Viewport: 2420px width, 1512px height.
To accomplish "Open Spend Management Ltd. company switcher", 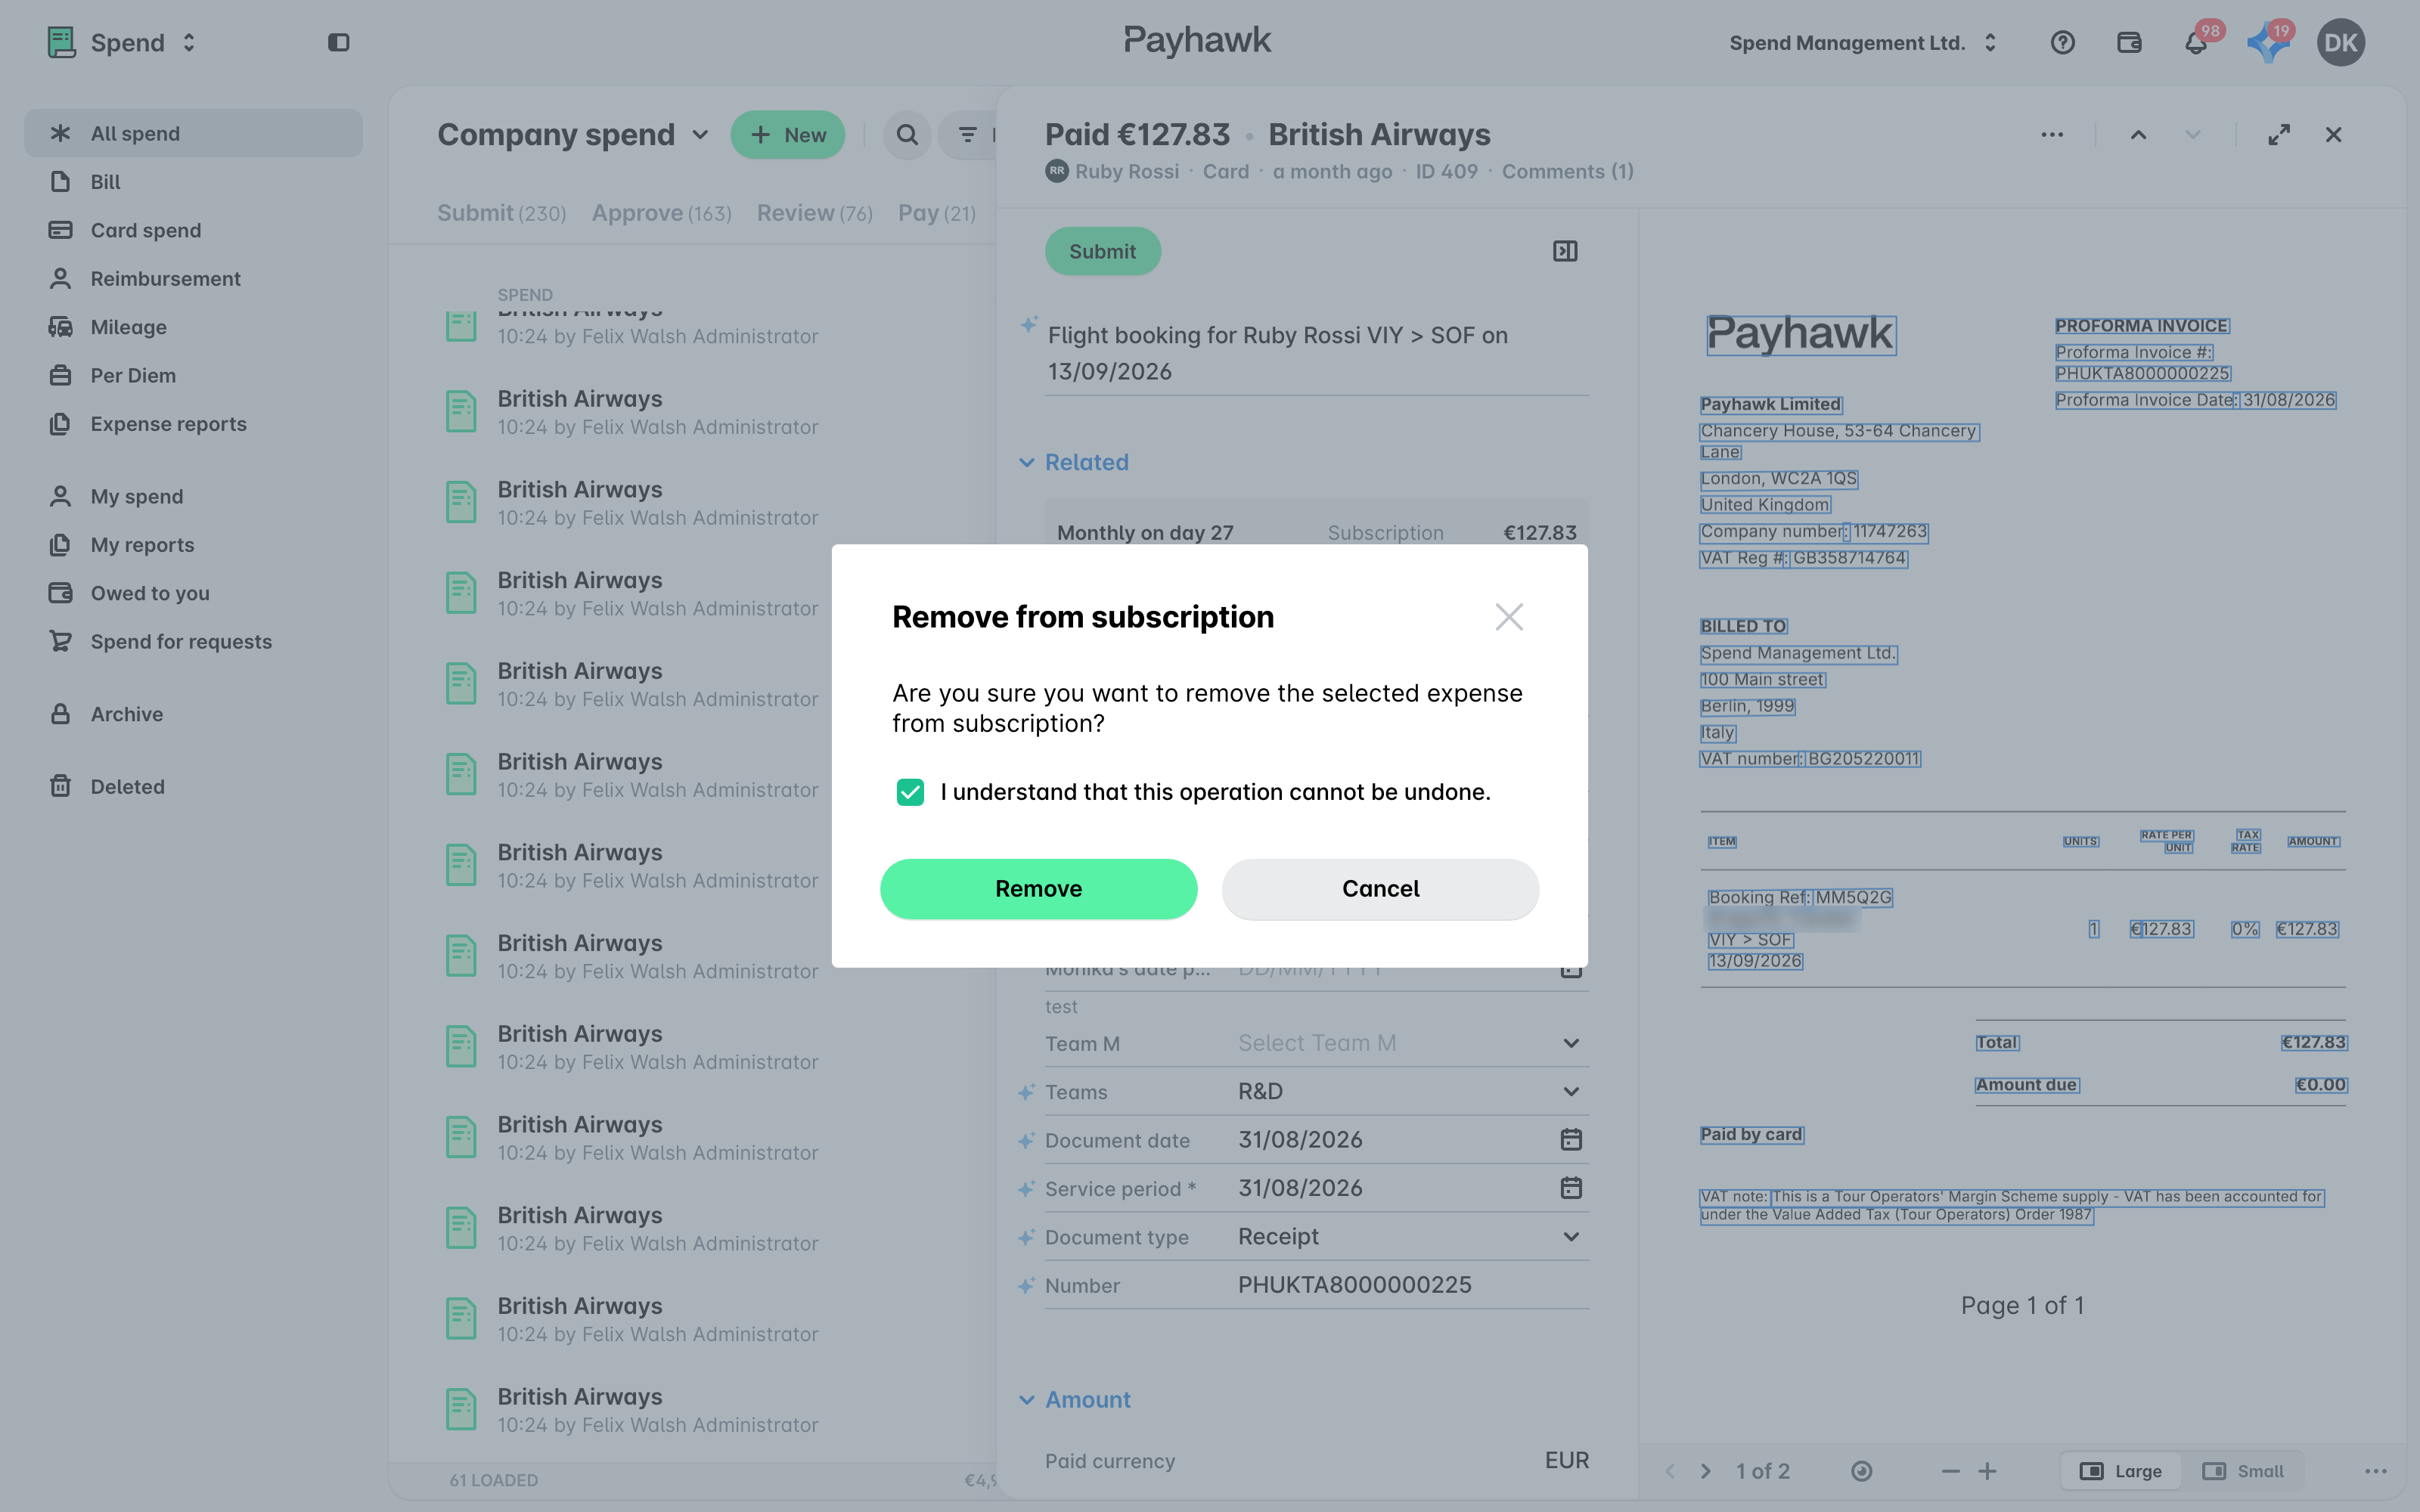I will coord(1863,42).
